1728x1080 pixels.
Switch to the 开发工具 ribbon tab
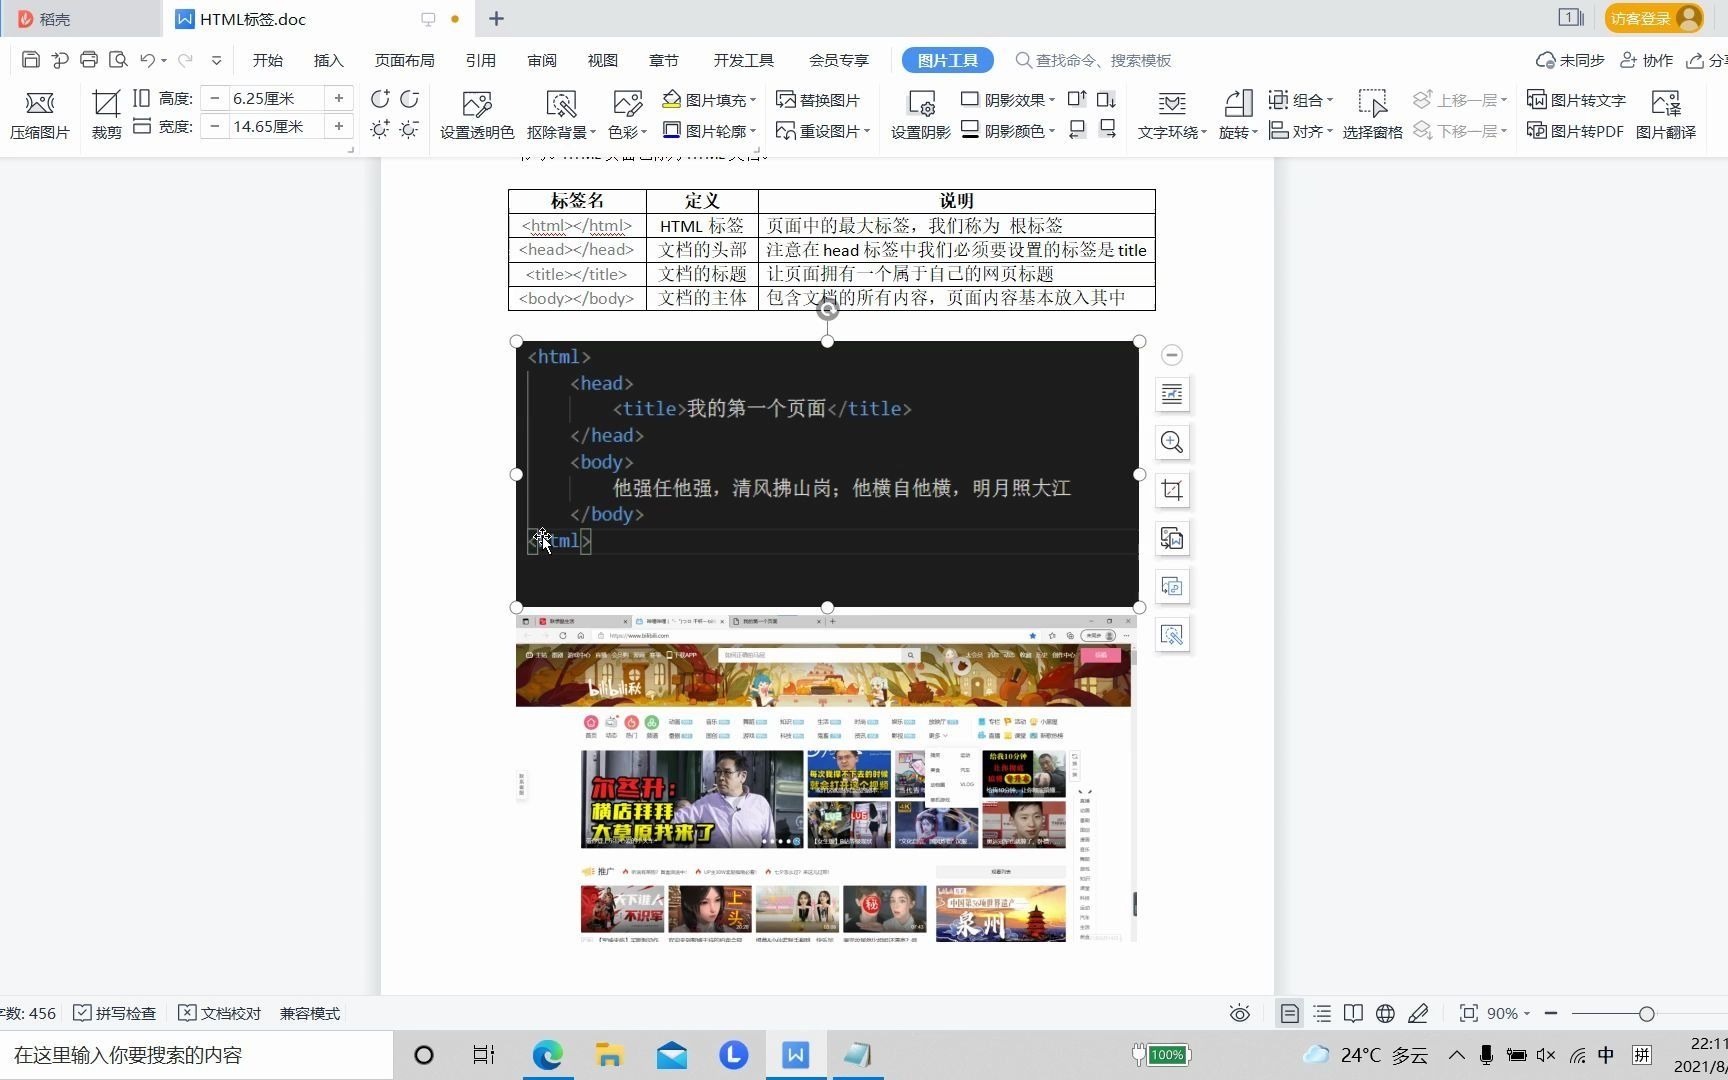743,60
